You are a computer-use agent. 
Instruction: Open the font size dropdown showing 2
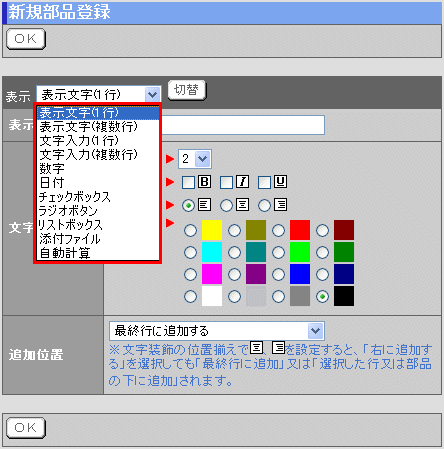click(195, 159)
